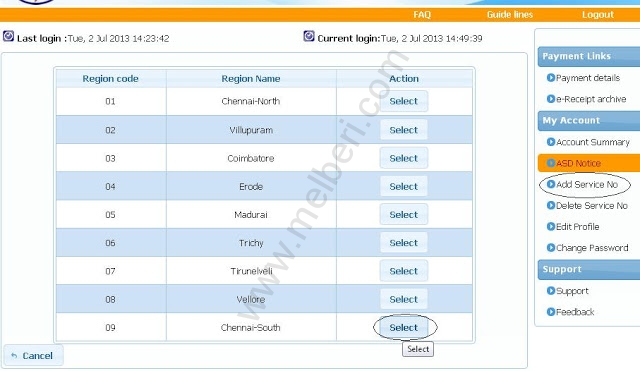Open the FAQ menu item

point(422,15)
